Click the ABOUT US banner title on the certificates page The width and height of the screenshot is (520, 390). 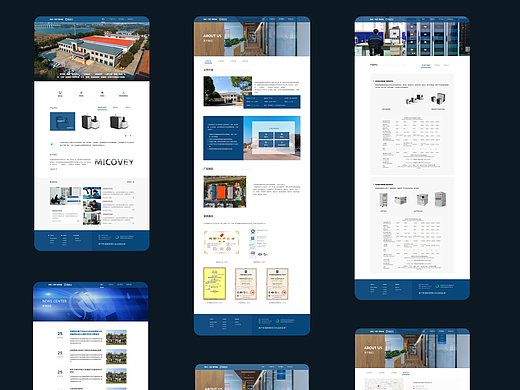click(212, 36)
